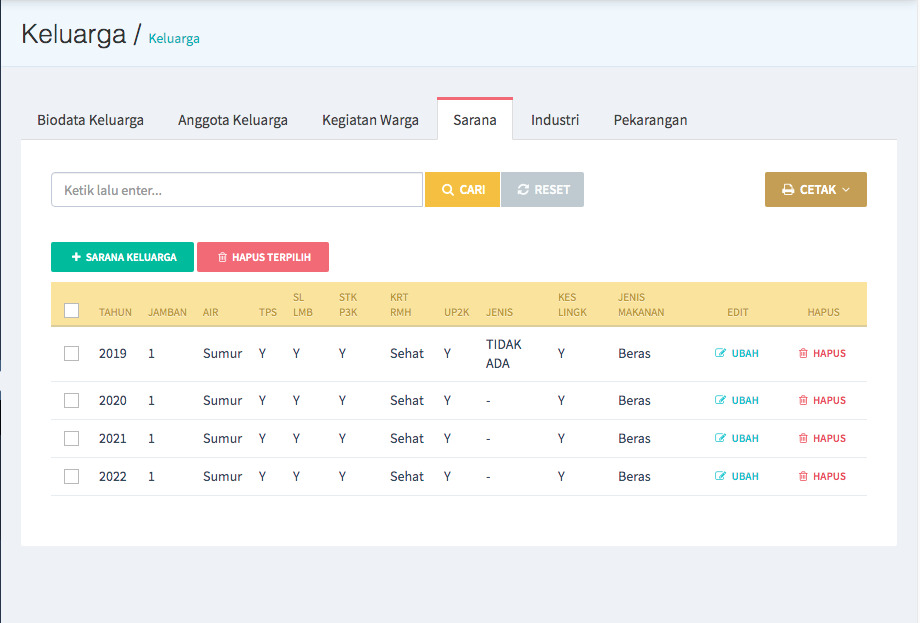920x623 pixels.
Task: Open the Pekarangan tab
Action: click(x=650, y=120)
